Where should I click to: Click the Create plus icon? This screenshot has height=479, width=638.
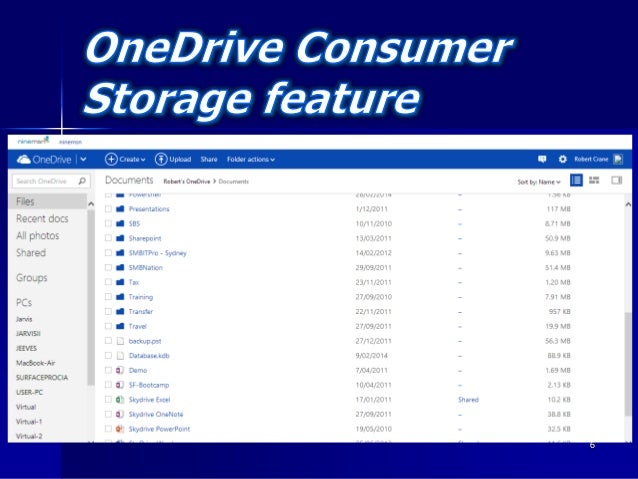pos(111,160)
